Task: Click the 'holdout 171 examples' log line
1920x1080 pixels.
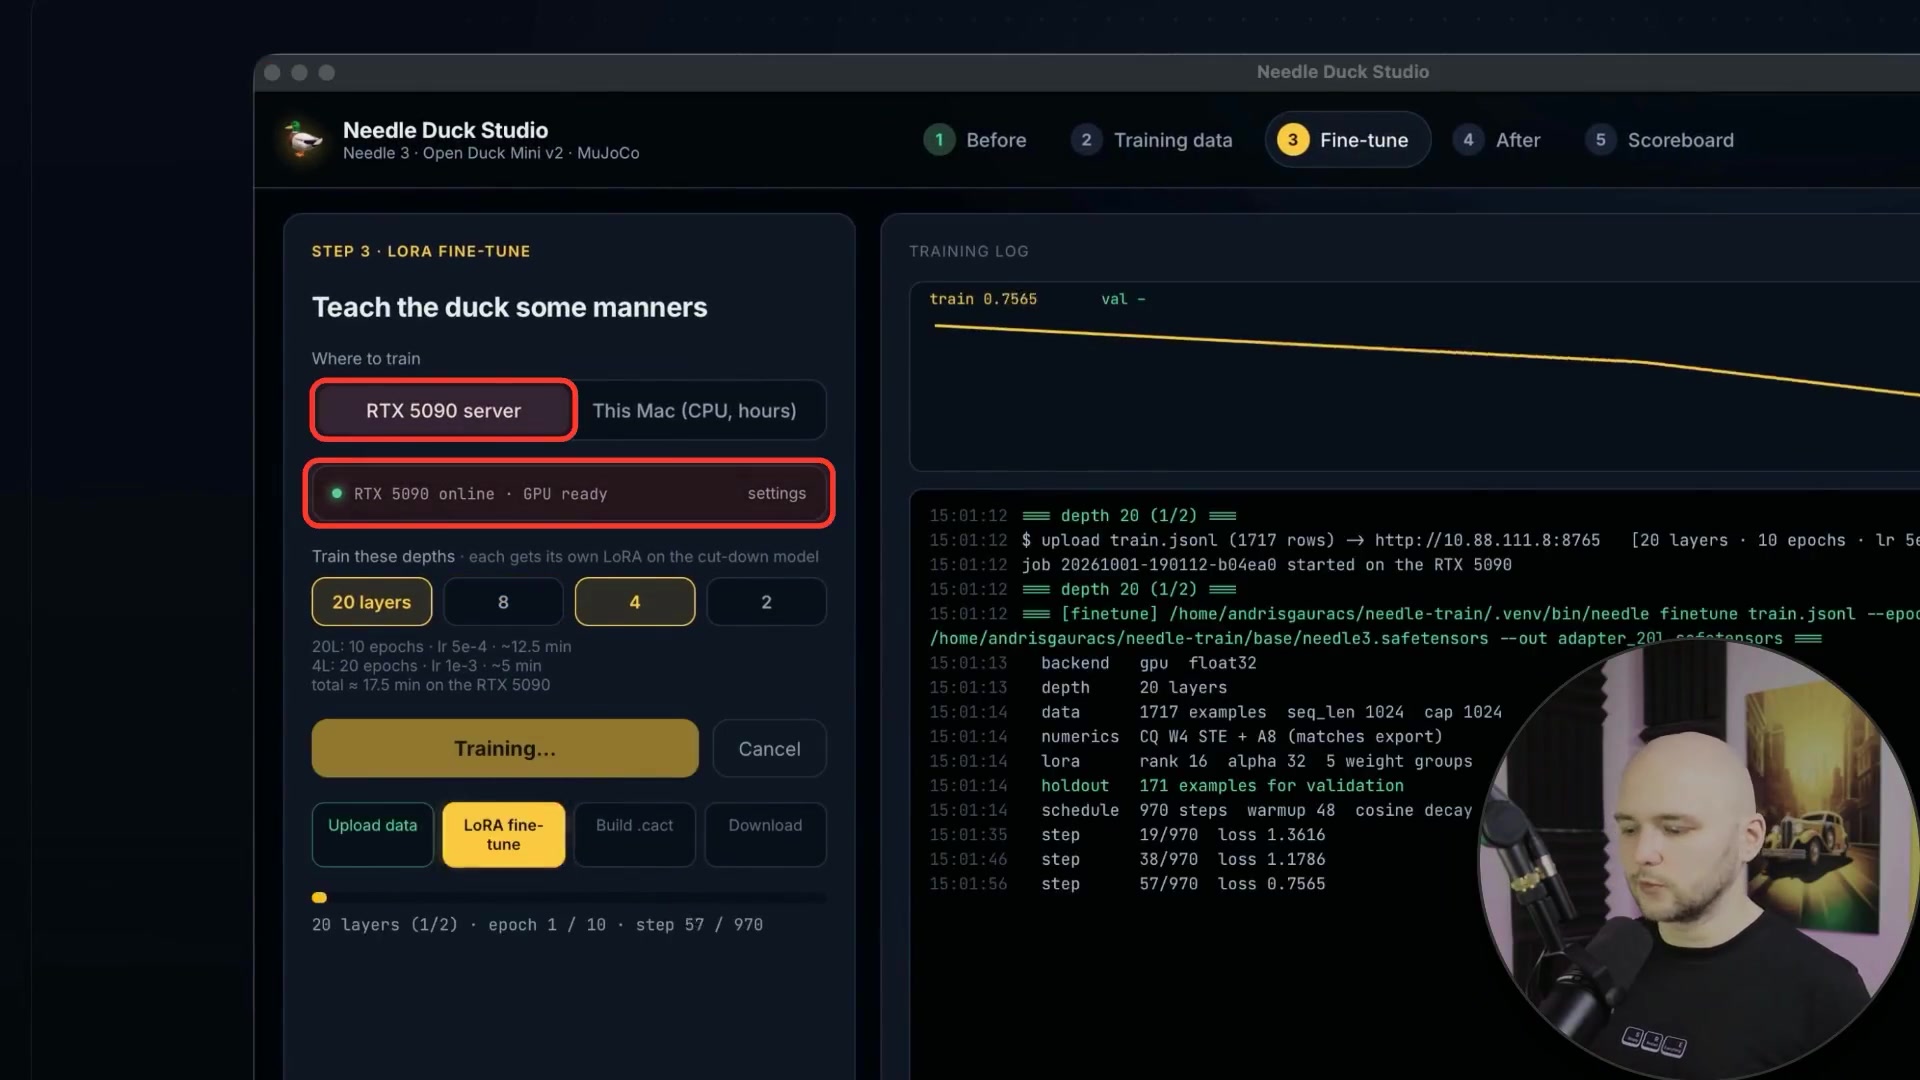Action: [x=1166, y=786]
